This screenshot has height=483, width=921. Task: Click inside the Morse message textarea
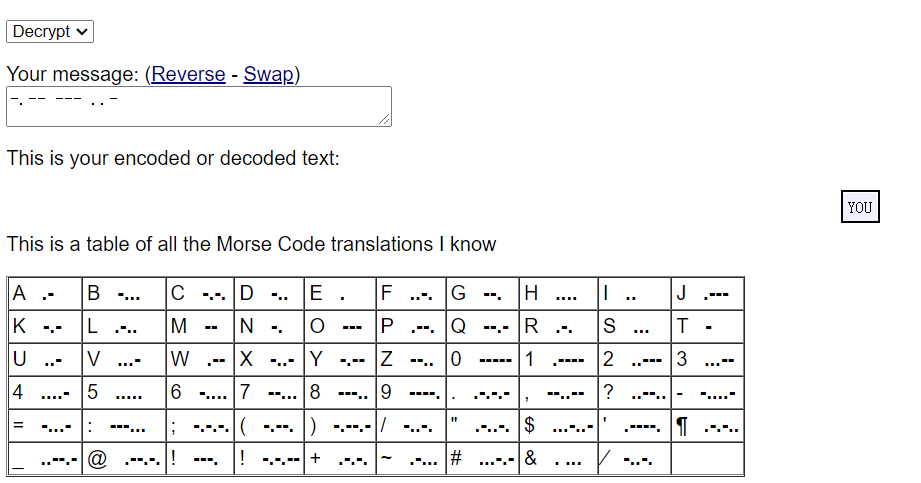click(198, 106)
